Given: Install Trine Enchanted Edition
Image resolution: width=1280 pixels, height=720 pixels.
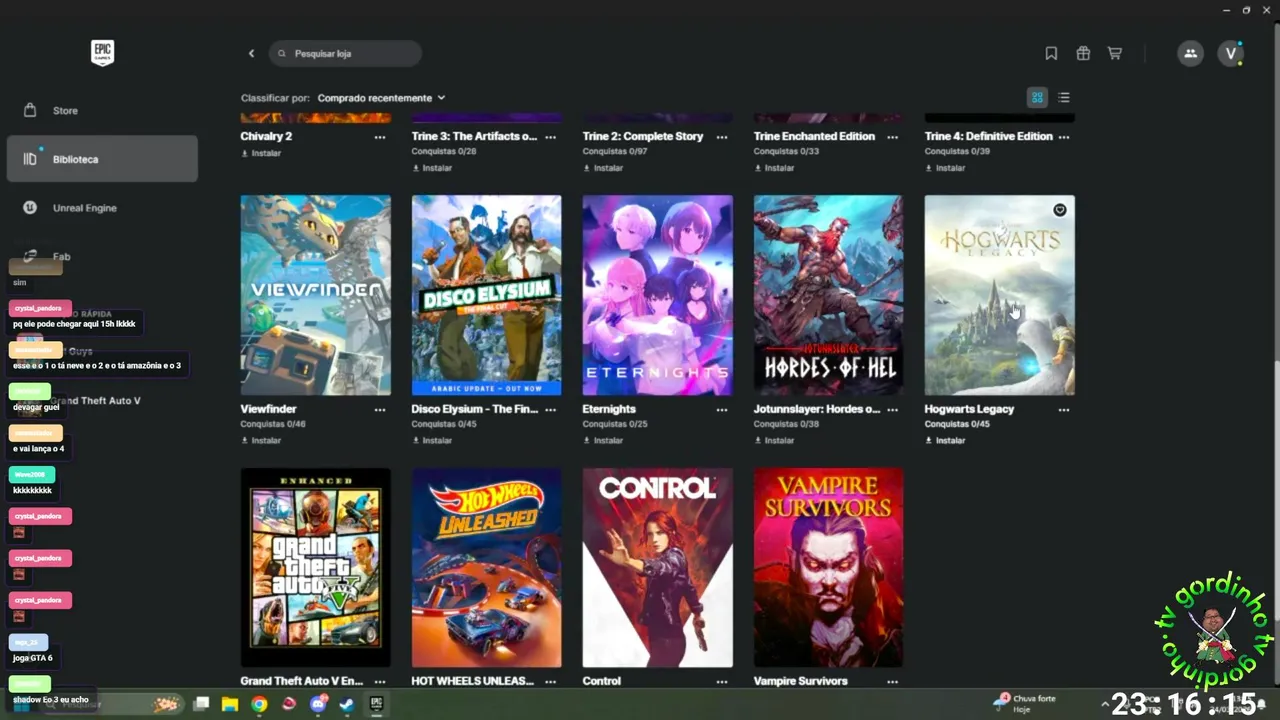Looking at the screenshot, I should (x=774, y=168).
